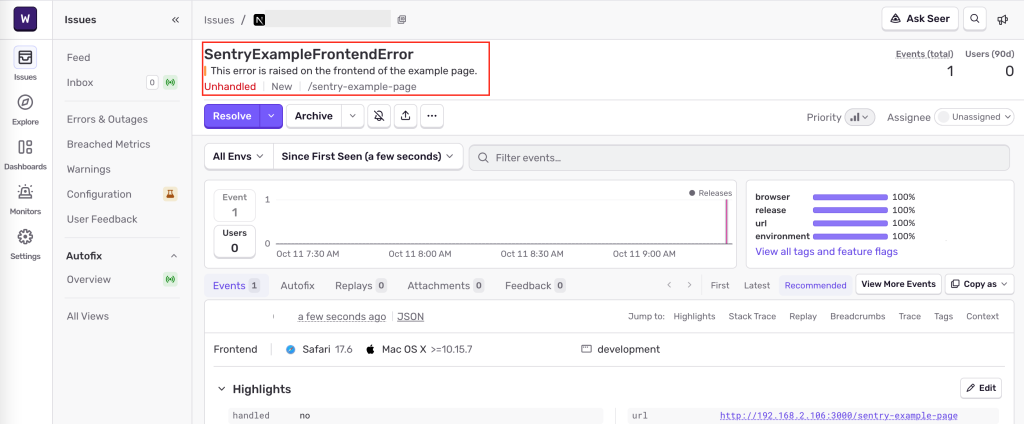Image resolution: width=1024 pixels, height=424 pixels.
Task: Click the browser tag 100% bar
Action: pos(850,197)
